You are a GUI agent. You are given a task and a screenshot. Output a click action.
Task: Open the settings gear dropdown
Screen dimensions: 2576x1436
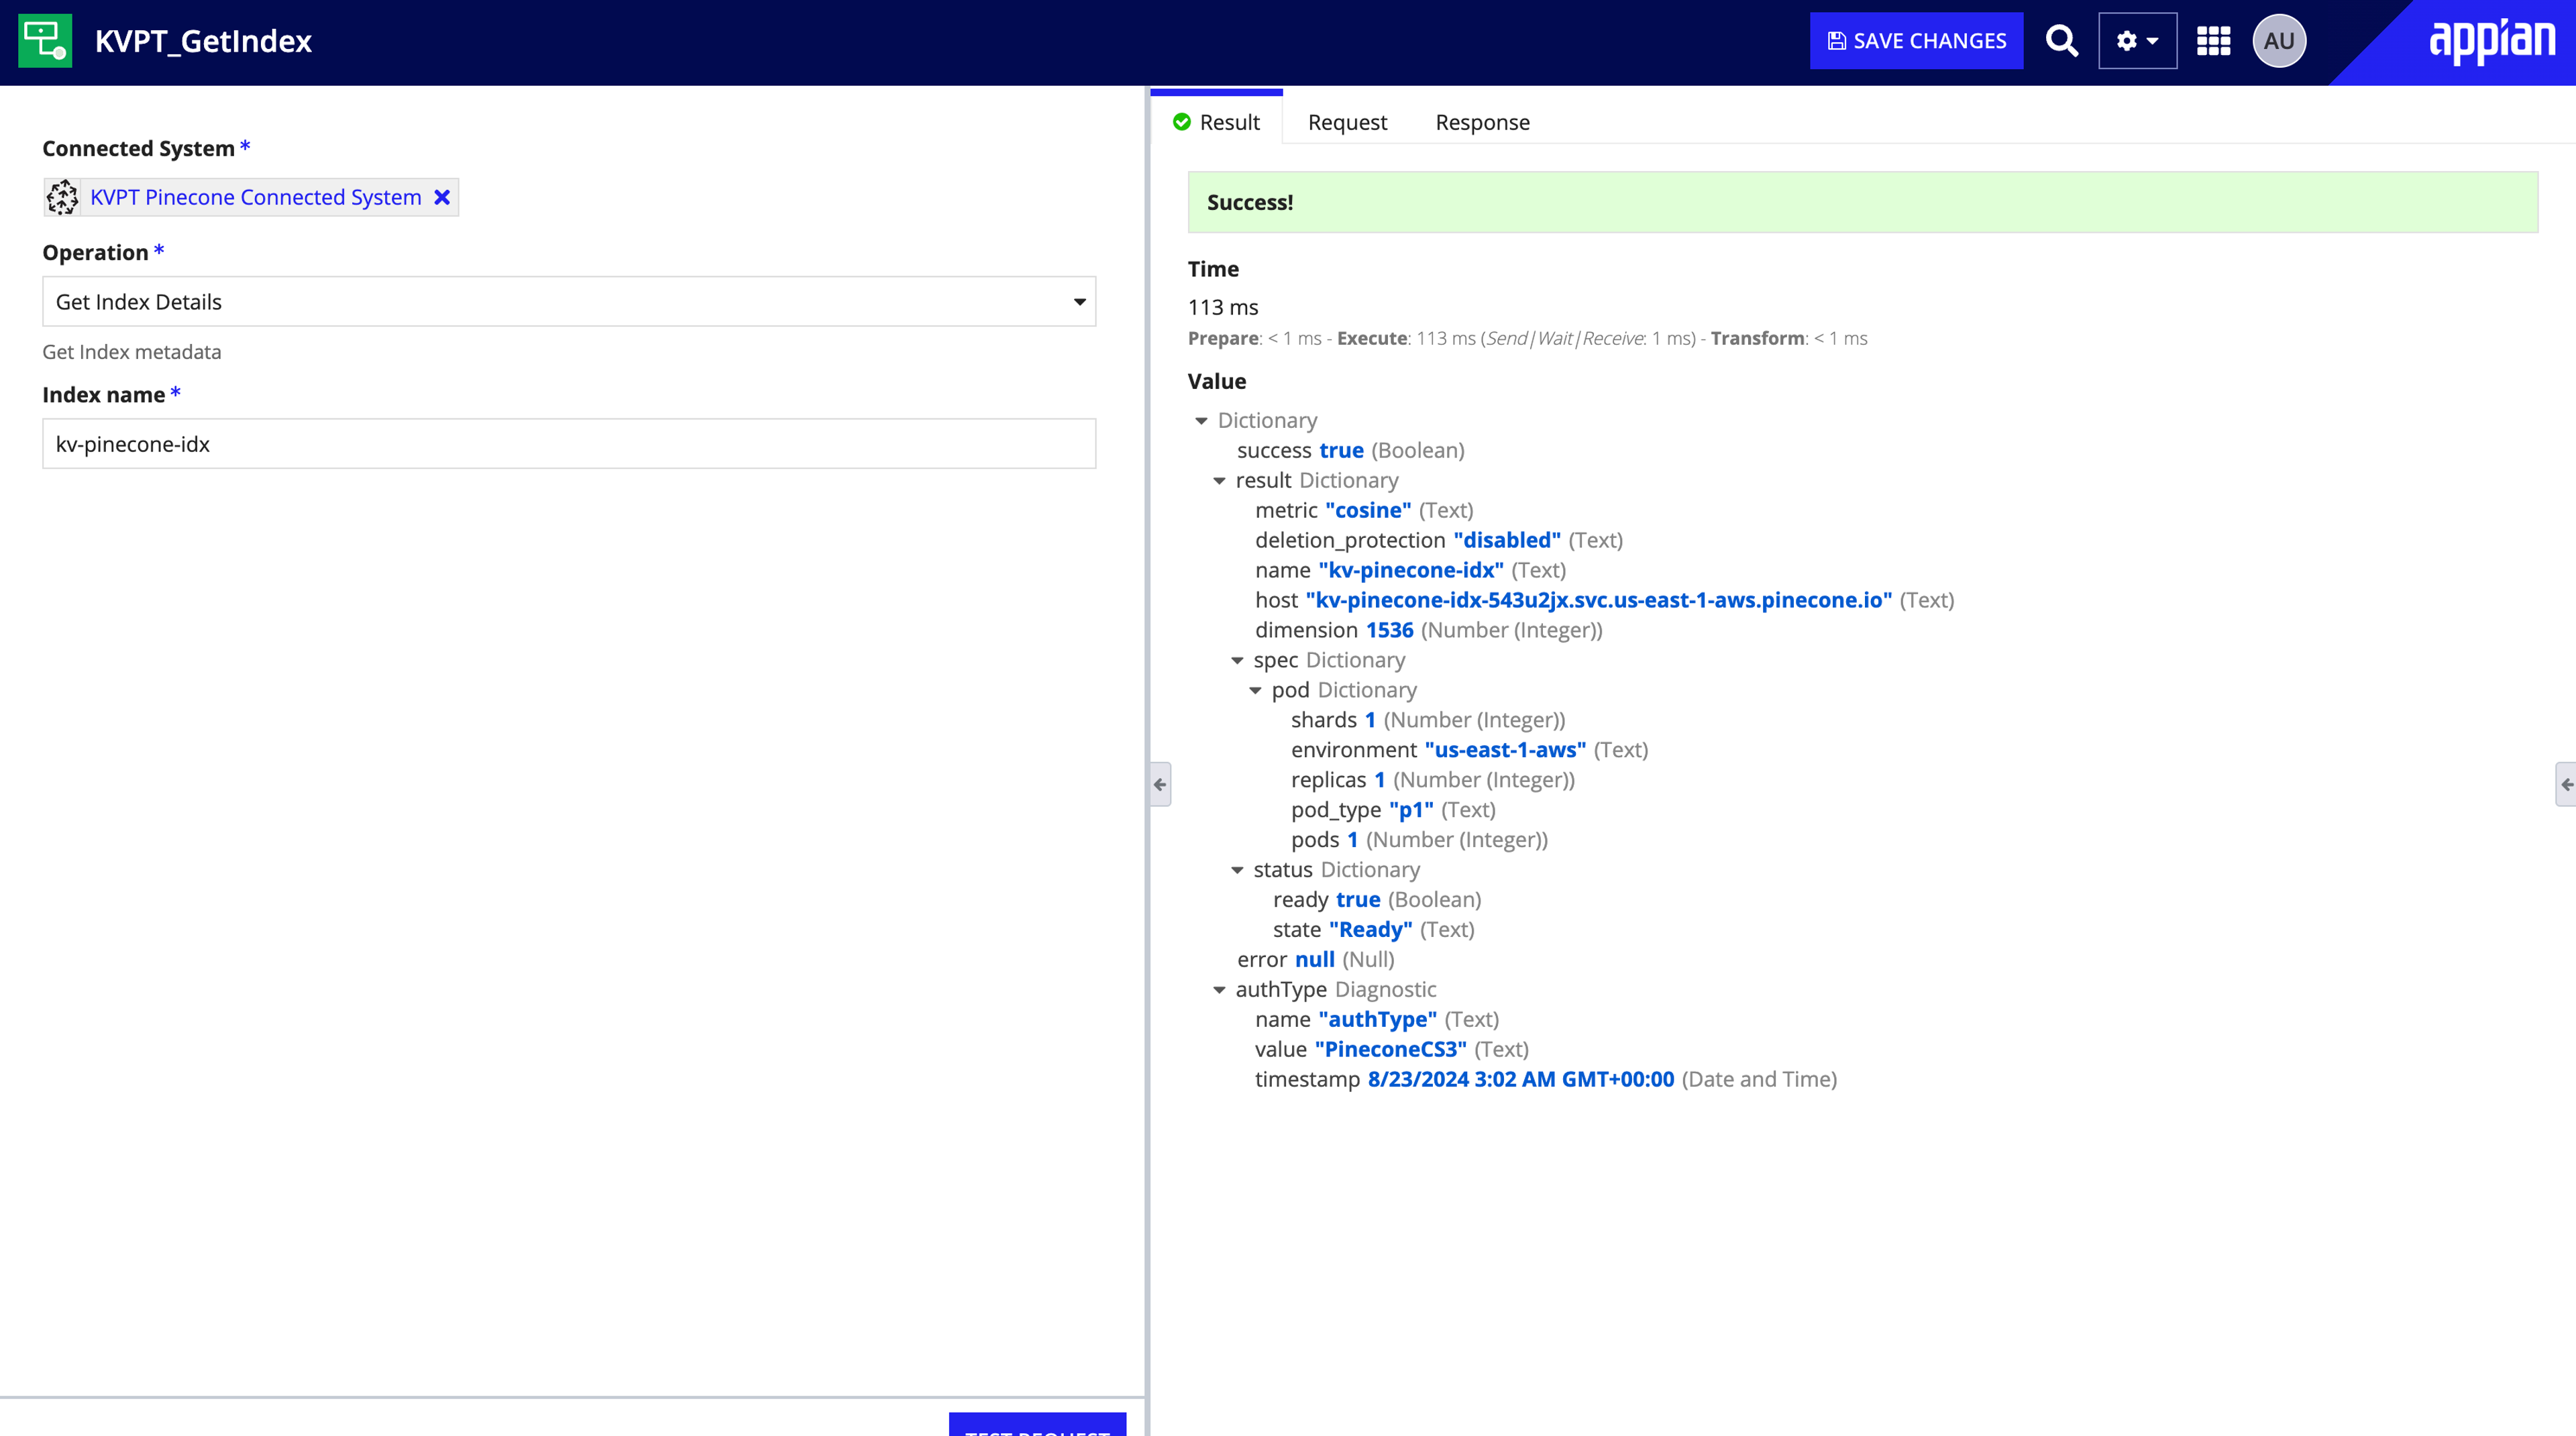(2137, 41)
